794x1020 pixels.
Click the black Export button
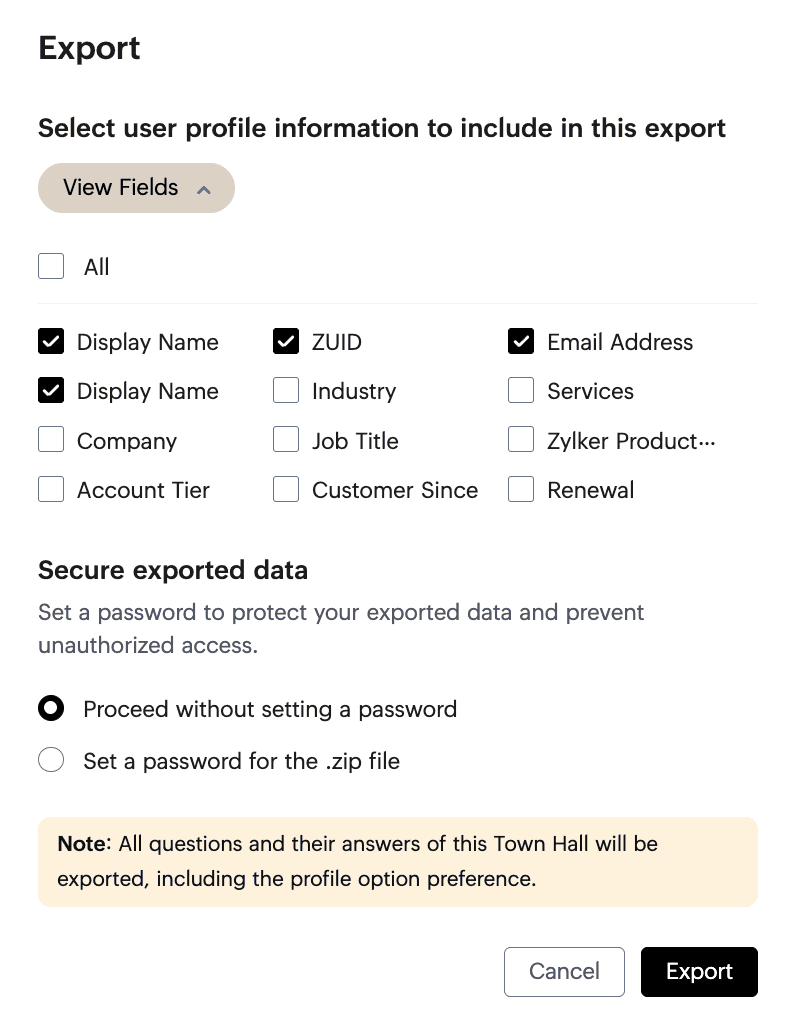click(x=699, y=972)
